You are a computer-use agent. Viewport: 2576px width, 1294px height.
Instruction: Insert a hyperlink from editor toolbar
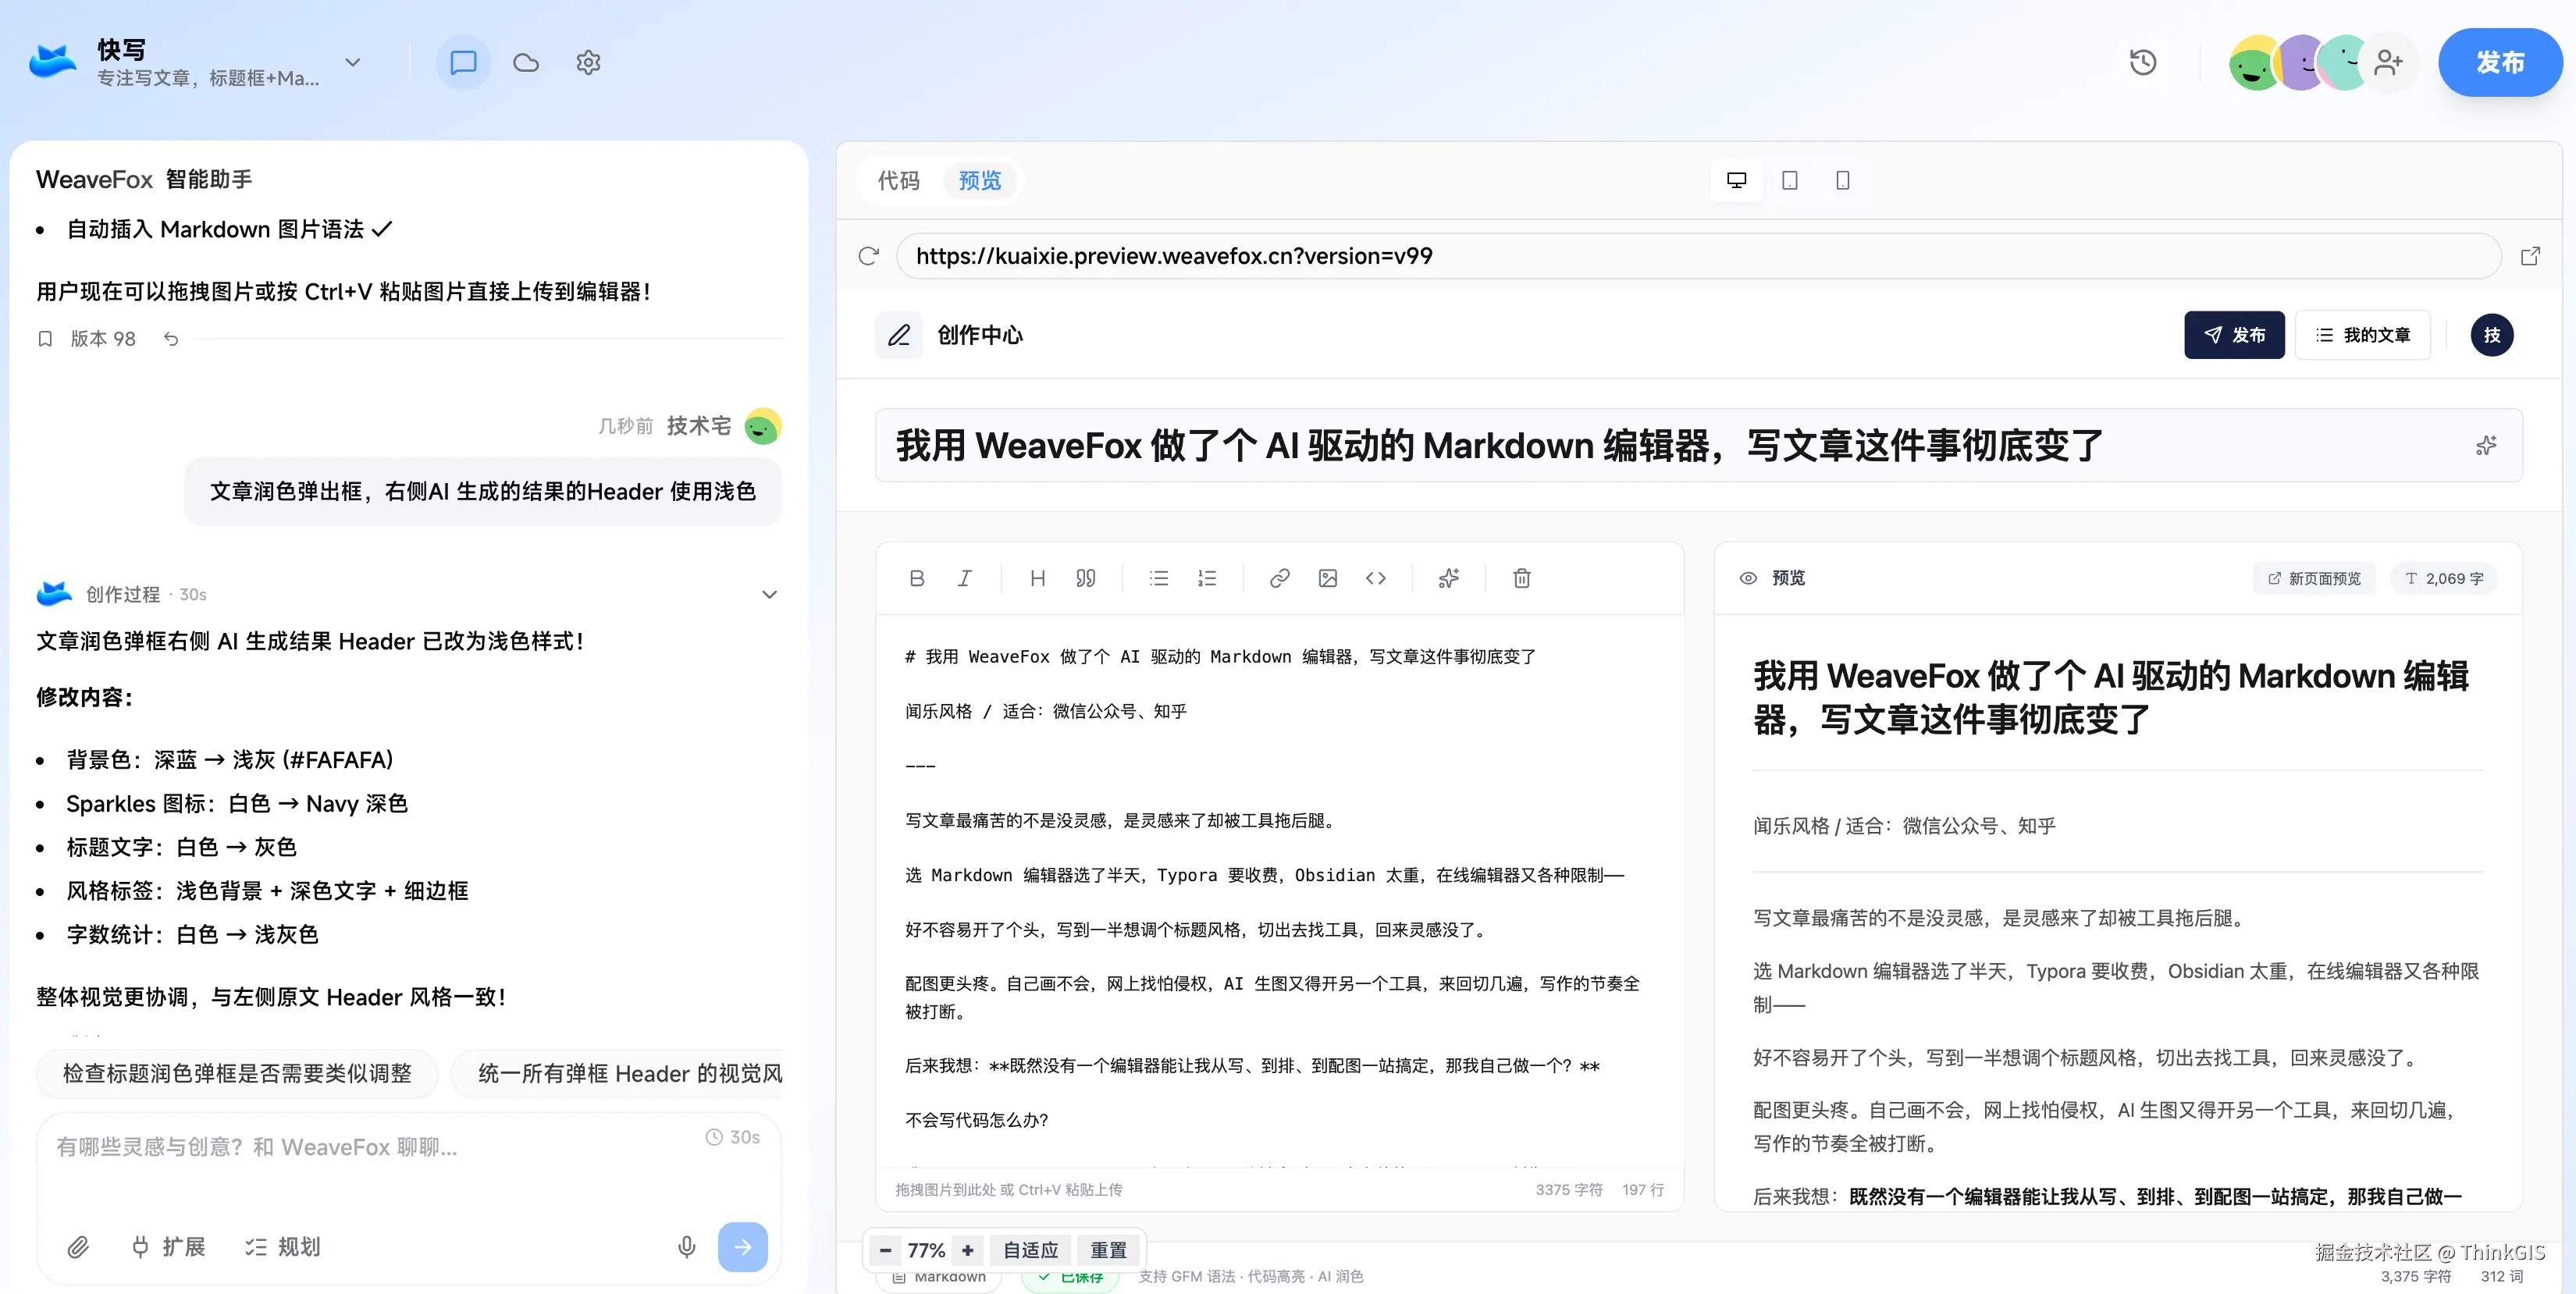point(1280,578)
